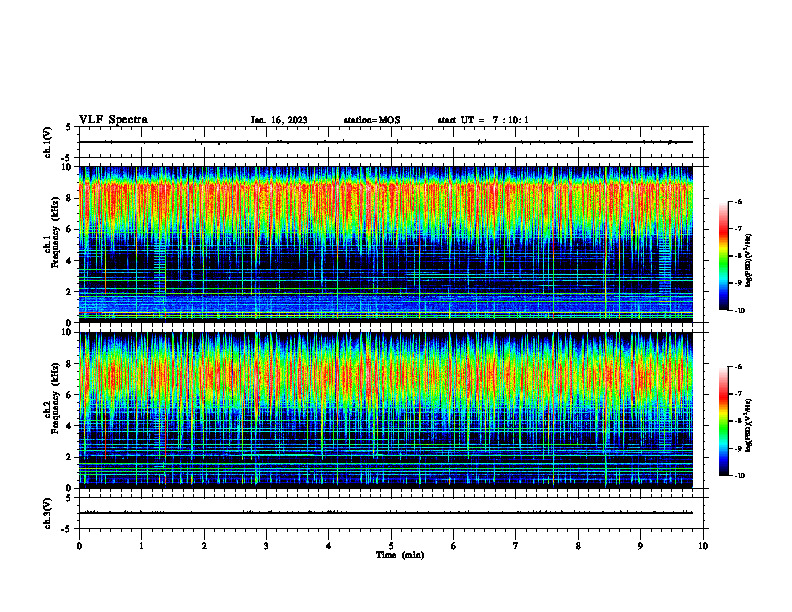The width and height of the screenshot is (792, 612).
Task: Click the ch.1 spectrogram panel
Action: (386, 244)
